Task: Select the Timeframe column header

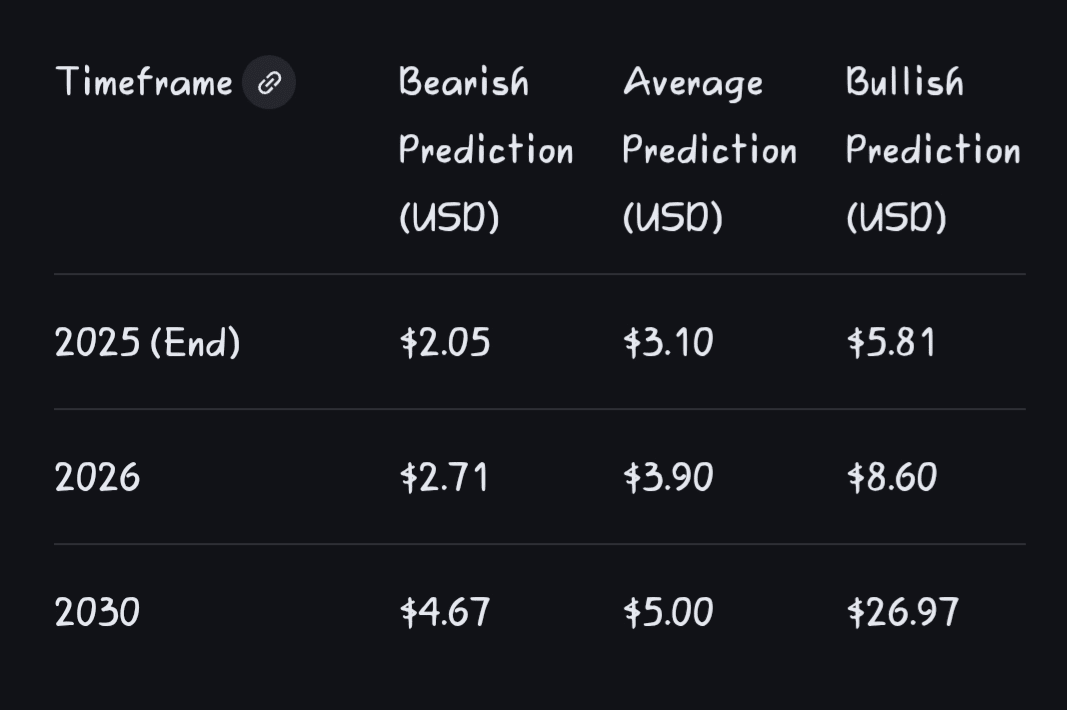Action: [x=144, y=82]
